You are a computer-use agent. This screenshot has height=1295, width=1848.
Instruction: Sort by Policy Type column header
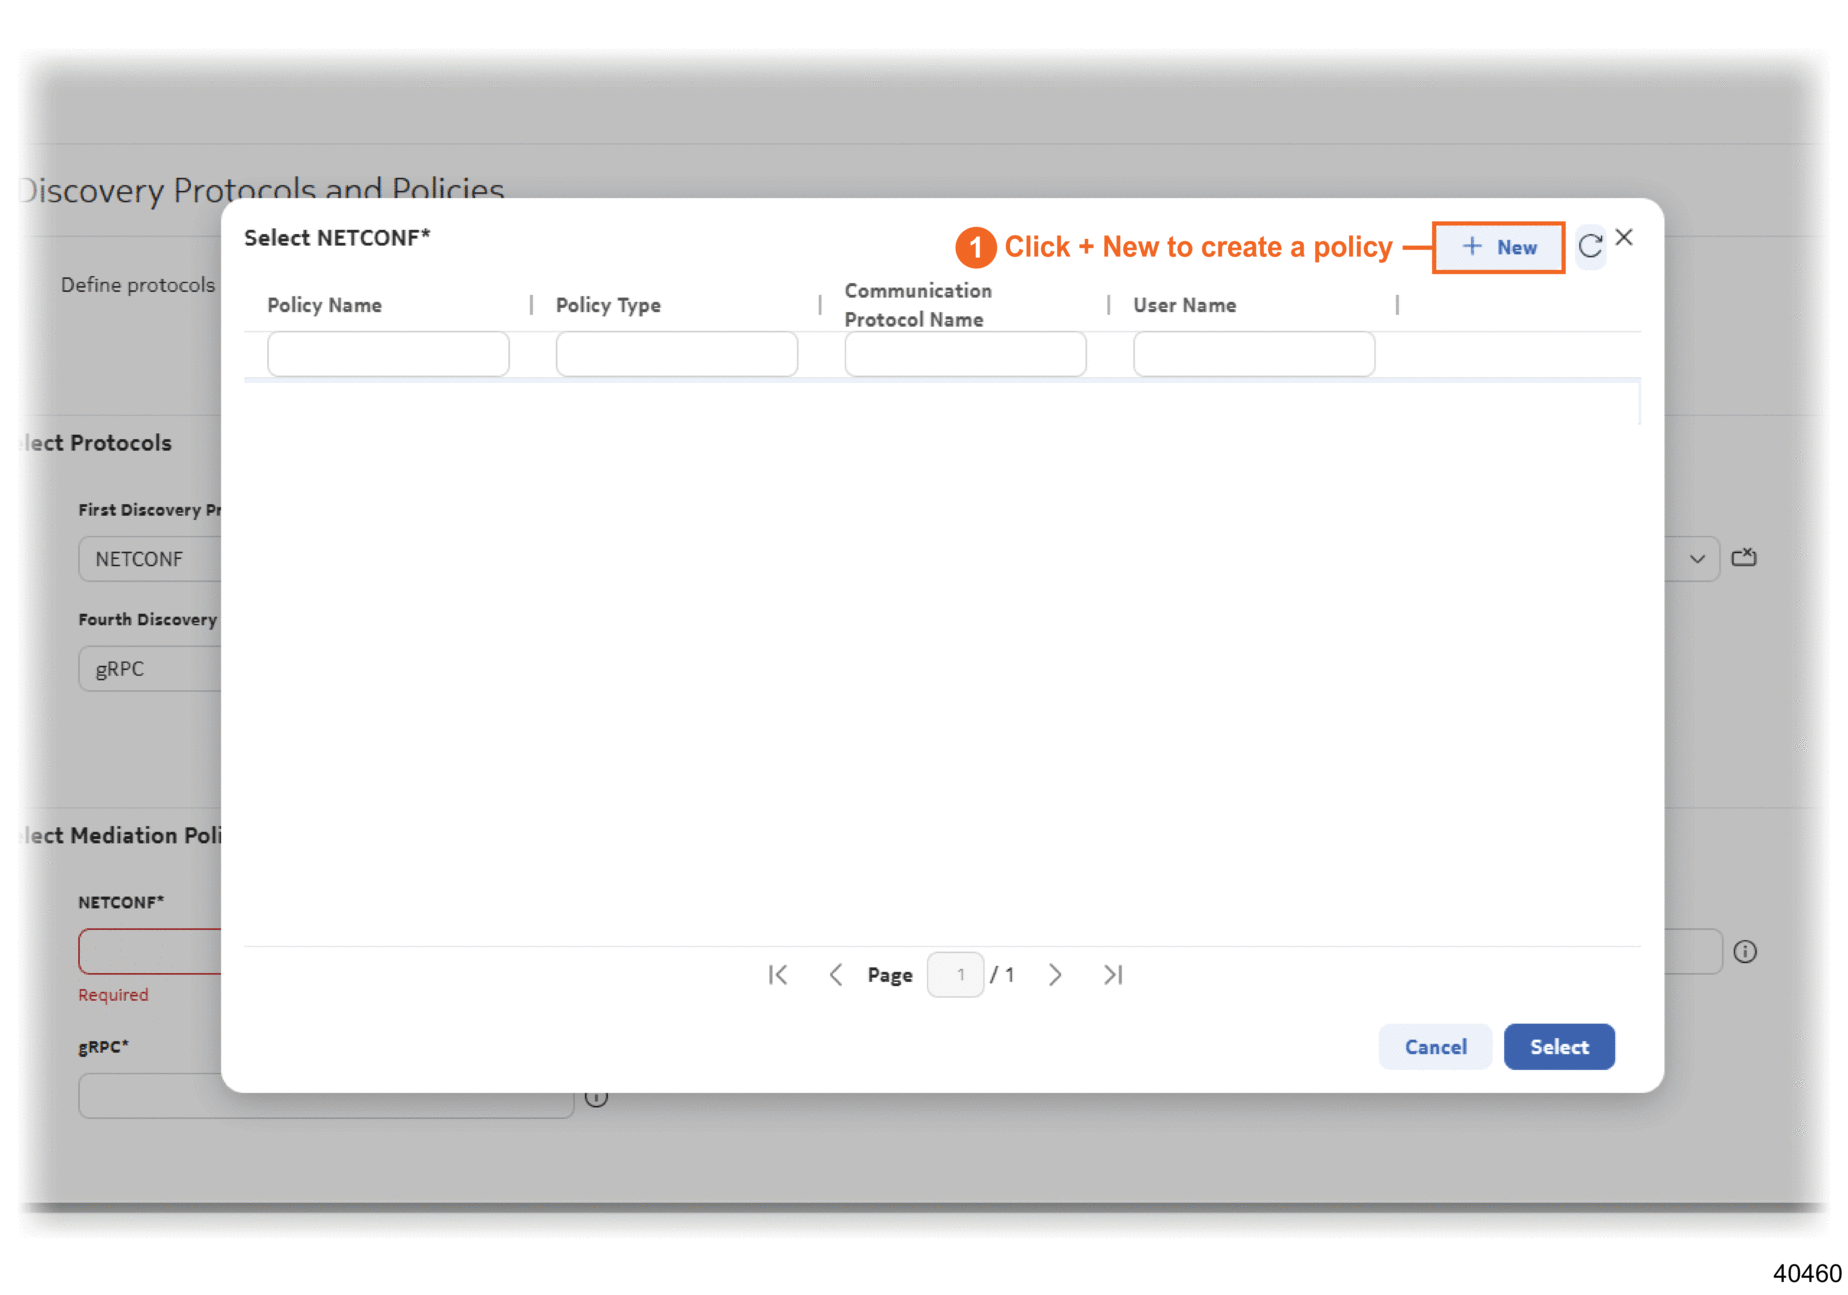[x=608, y=305]
